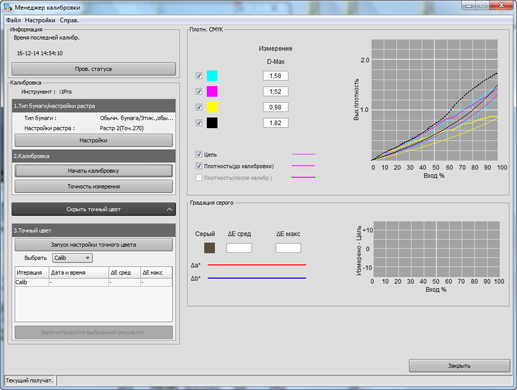Open the Настройки menu
Viewport: 517px width, 390px height.
pos(40,20)
